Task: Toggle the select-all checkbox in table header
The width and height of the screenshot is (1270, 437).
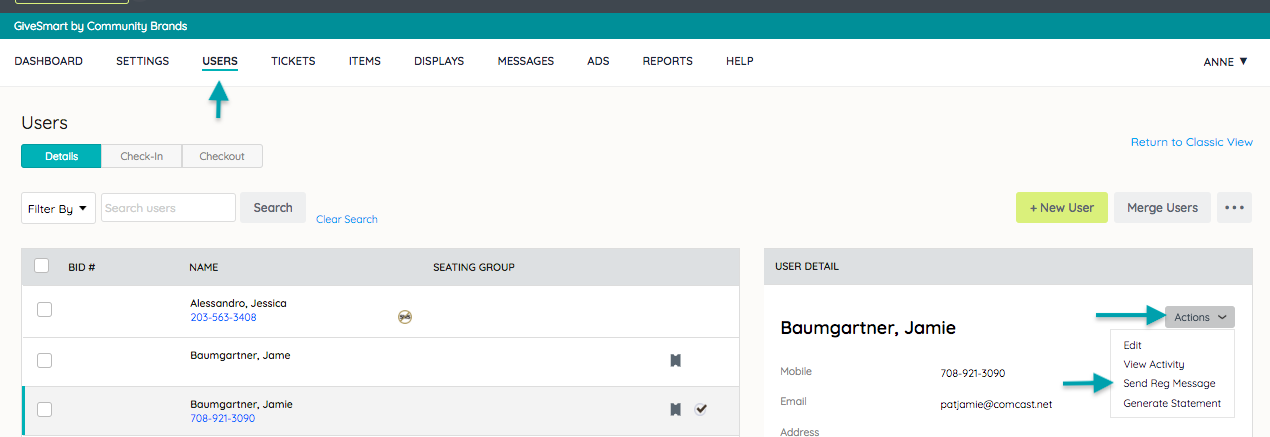Action: pos(42,266)
